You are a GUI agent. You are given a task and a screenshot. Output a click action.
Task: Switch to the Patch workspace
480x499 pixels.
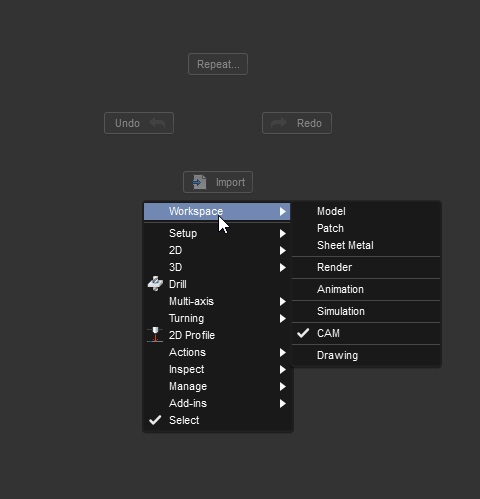(x=367, y=228)
